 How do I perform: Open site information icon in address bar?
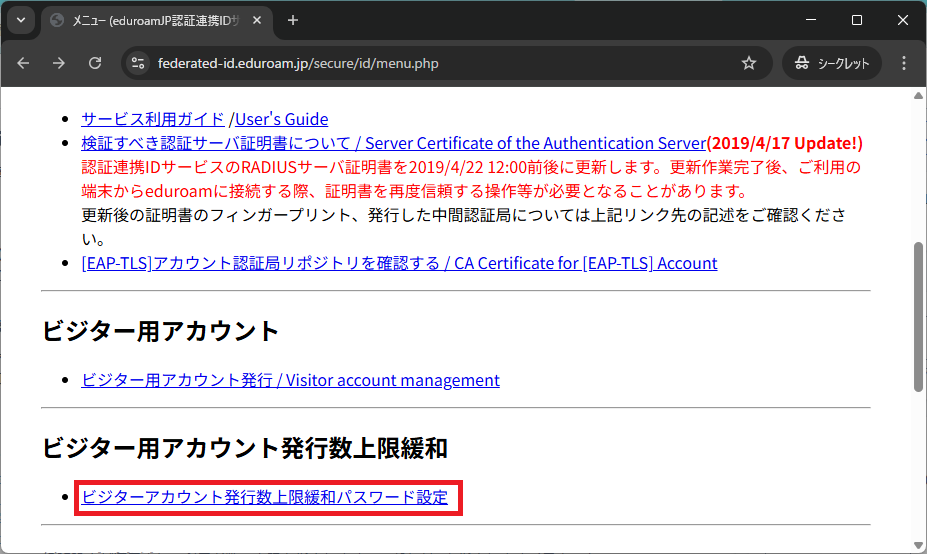(139, 63)
